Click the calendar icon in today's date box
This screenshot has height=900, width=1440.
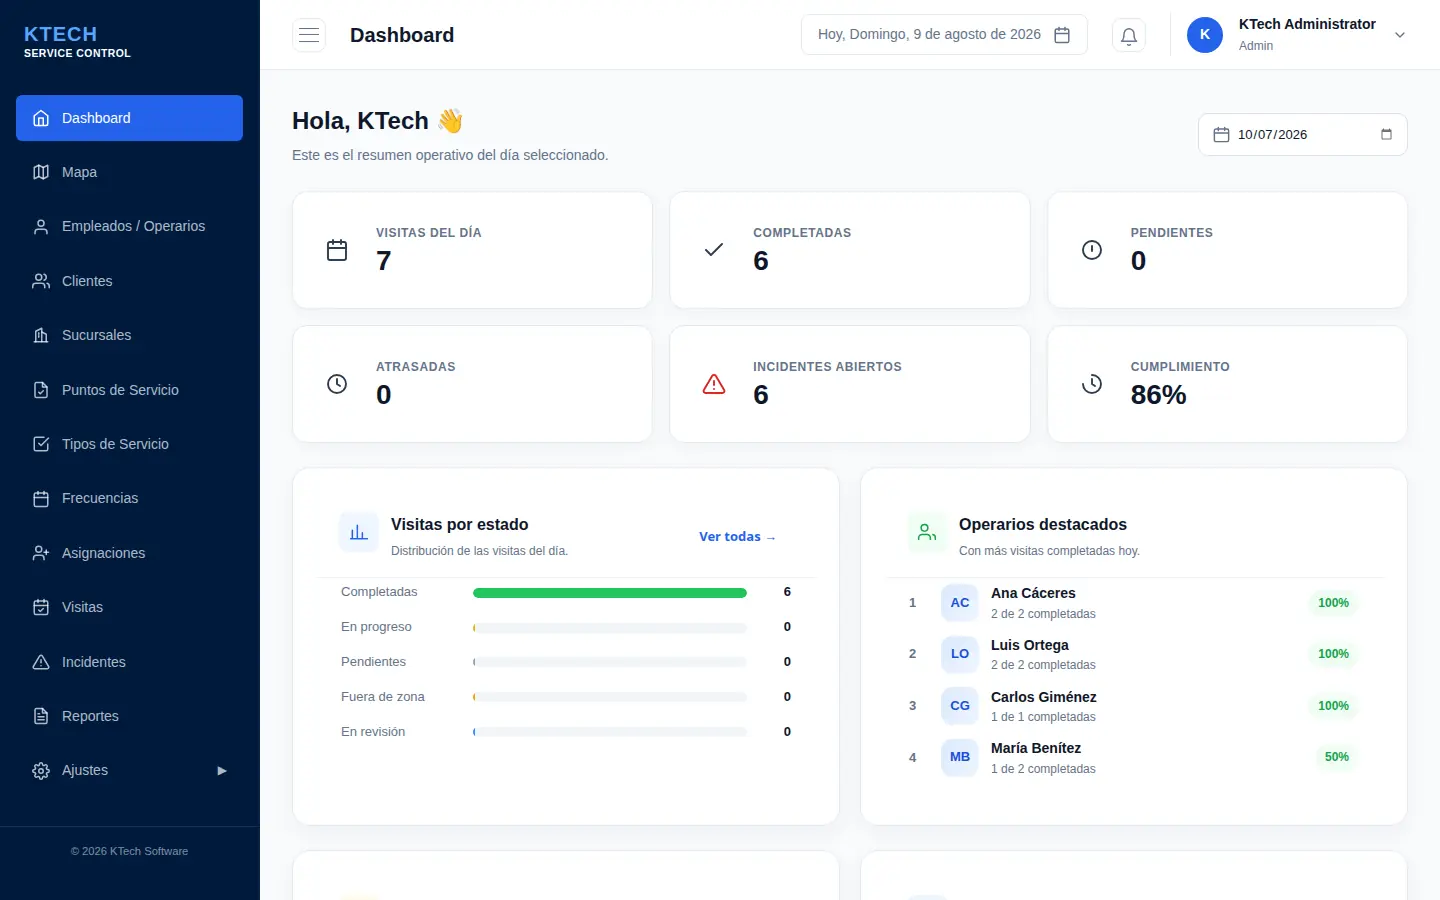(x=1062, y=35)
